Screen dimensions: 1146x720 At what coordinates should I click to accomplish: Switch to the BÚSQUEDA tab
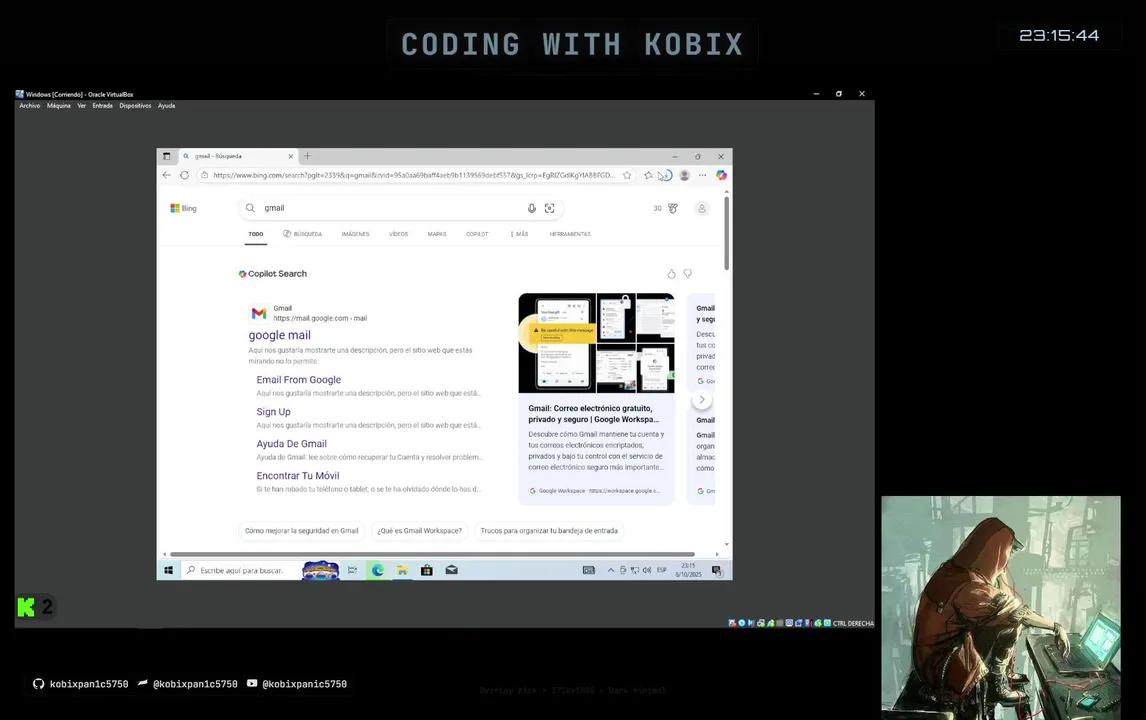tap(303, 234)
